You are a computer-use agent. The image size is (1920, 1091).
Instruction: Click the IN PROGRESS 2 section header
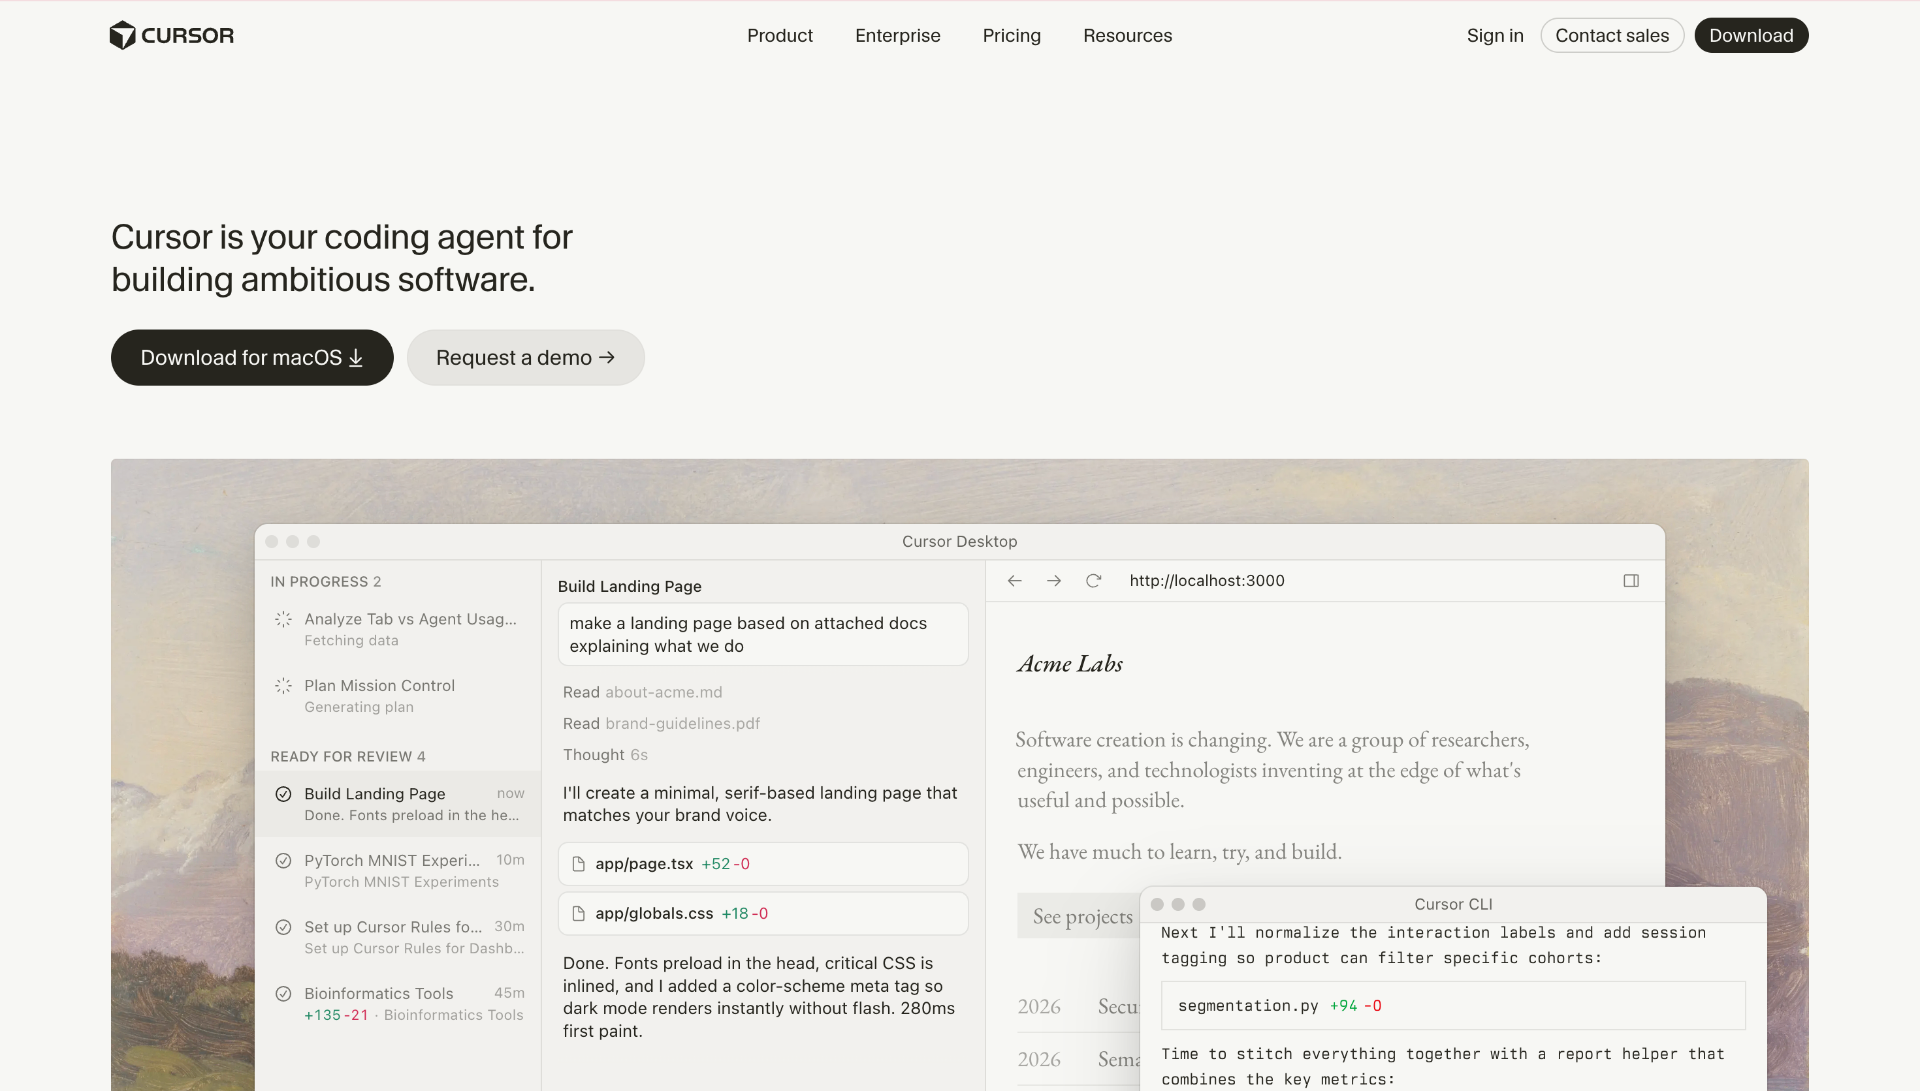pos(325,581)
